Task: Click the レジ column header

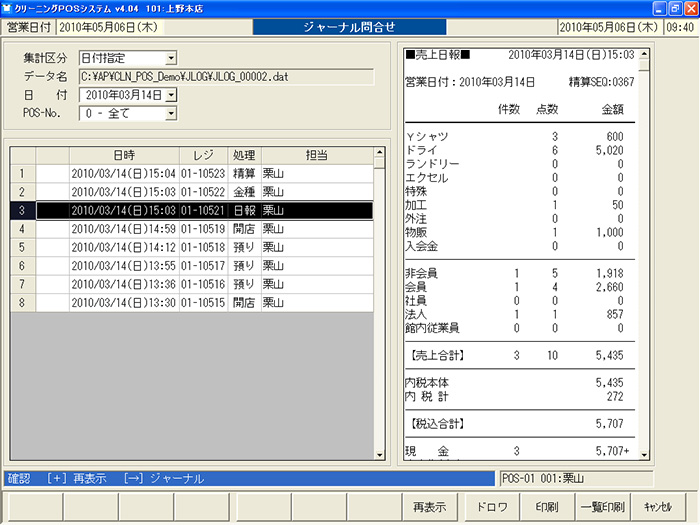Action: (x=204, y=155)
